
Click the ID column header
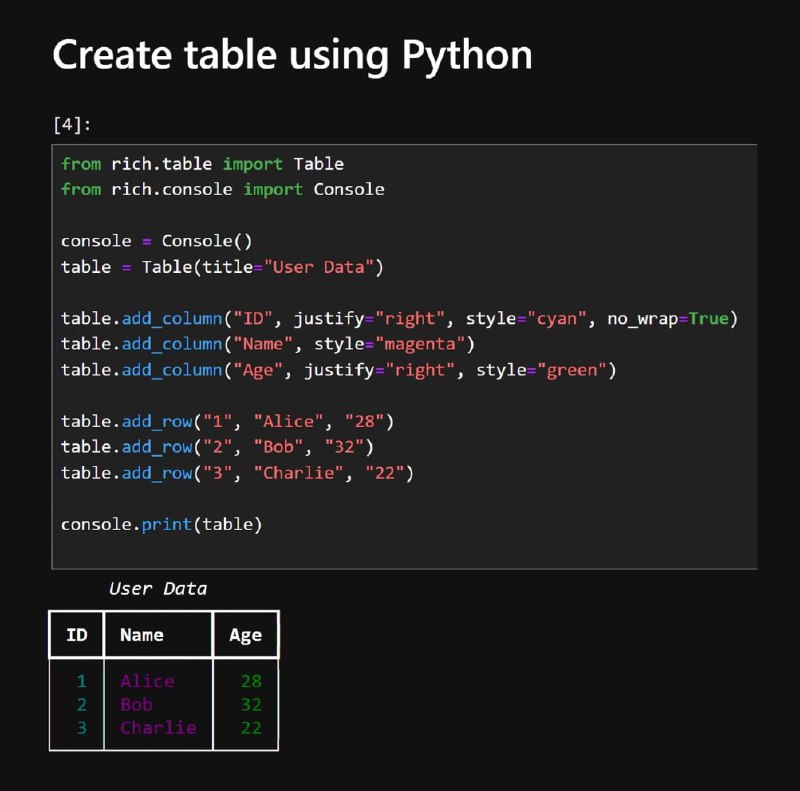click(77, 635)
